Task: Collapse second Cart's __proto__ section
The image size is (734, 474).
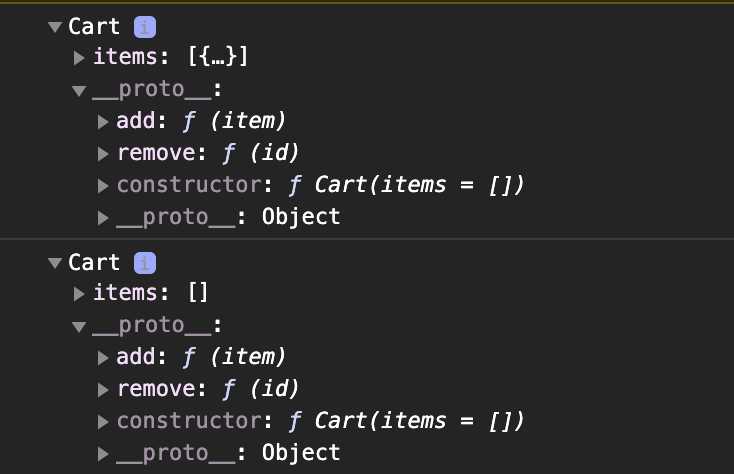Action: point(79,326)
